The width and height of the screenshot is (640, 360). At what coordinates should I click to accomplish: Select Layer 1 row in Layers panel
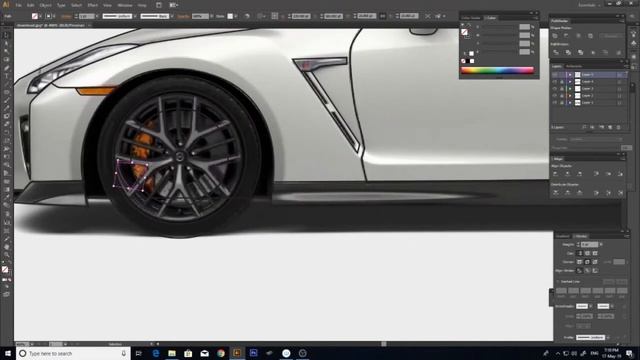pyautogui.click(x=589, y=102)
